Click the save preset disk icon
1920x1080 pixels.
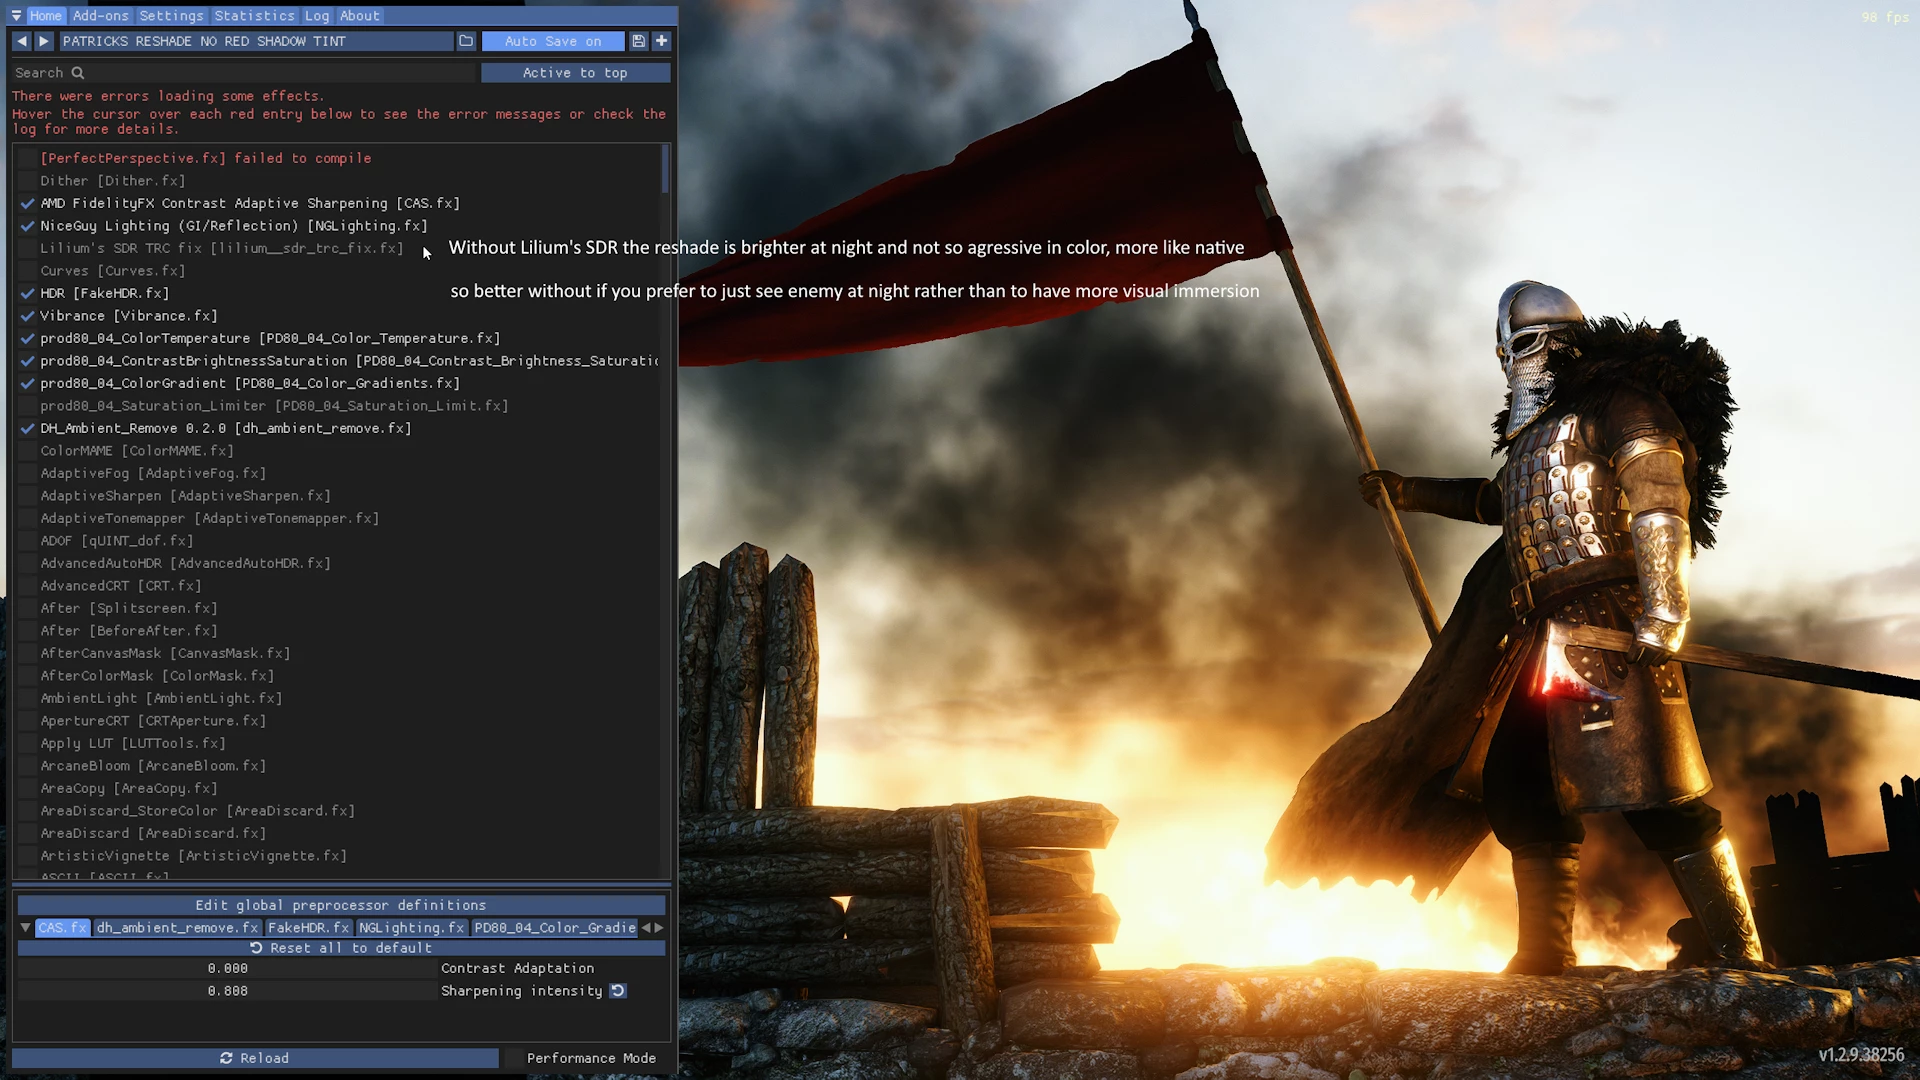639,41
